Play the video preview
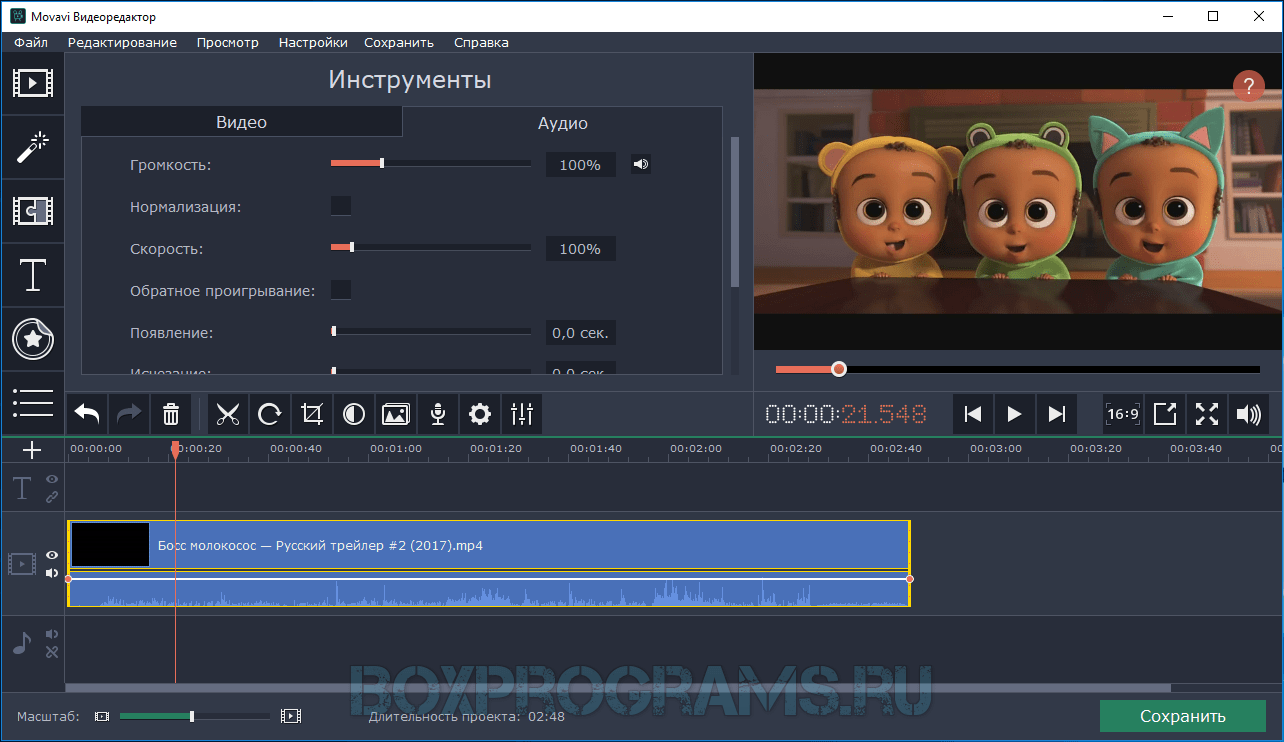 coord(1014,413)
